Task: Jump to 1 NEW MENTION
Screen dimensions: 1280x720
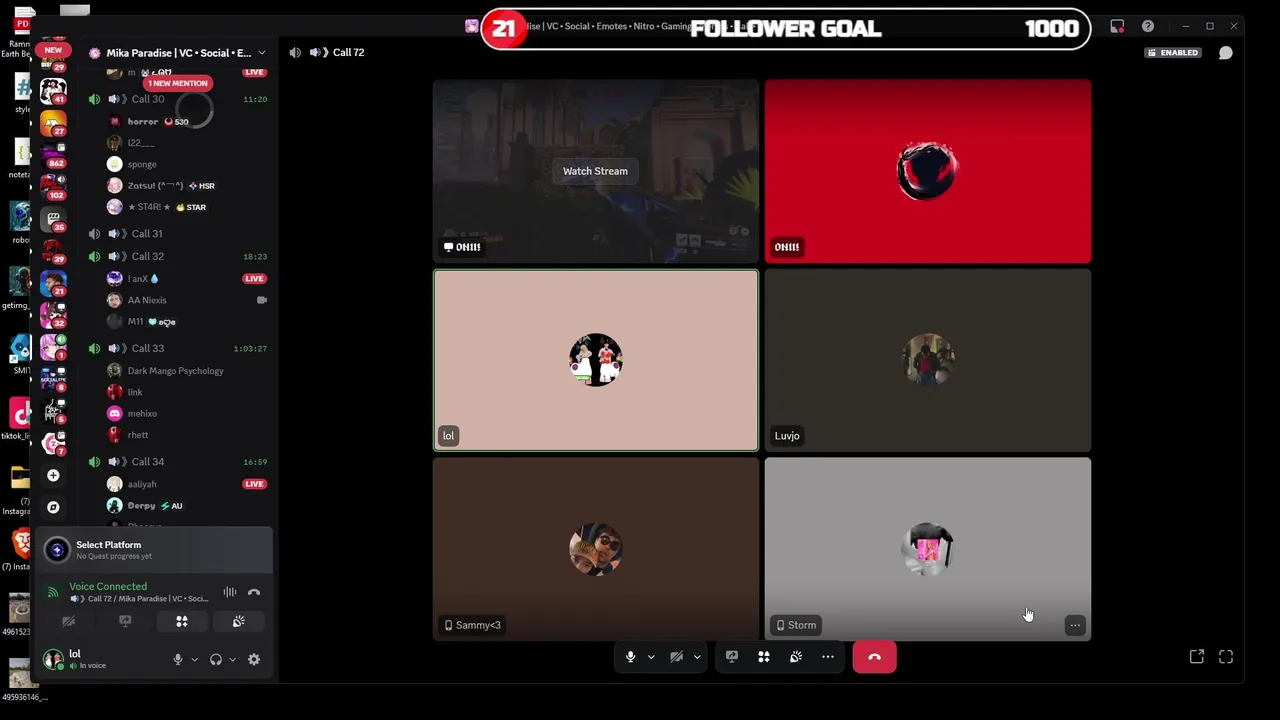Action: [178, 83]
